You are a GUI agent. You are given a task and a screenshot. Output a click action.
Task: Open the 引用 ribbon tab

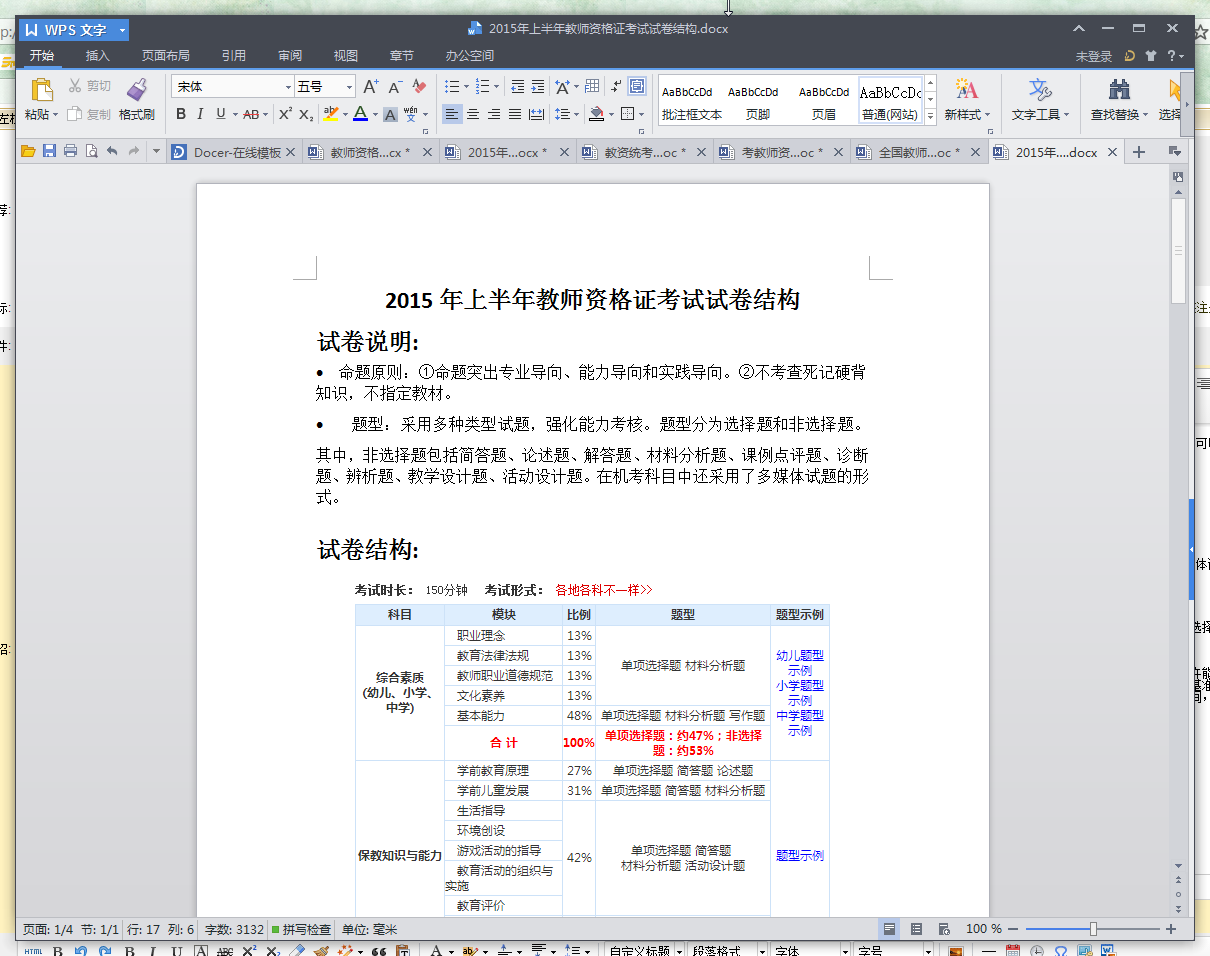[233, 56]
